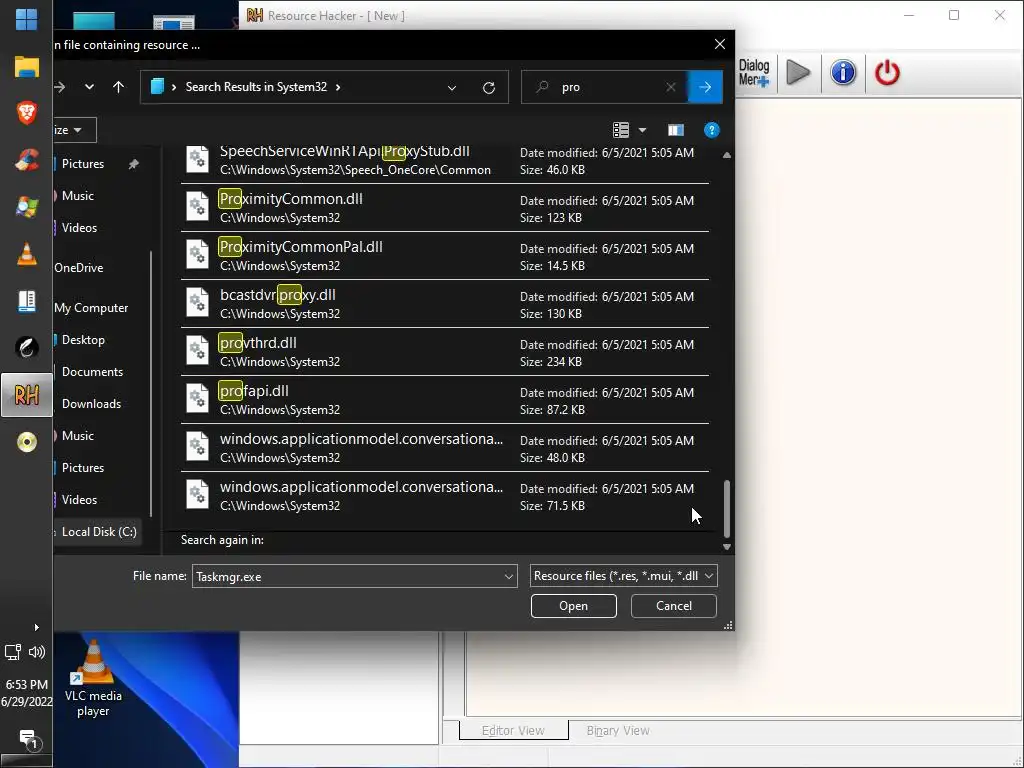Open VLC media player desktop shortcut
1024x768 pixels.
point(93,678)
